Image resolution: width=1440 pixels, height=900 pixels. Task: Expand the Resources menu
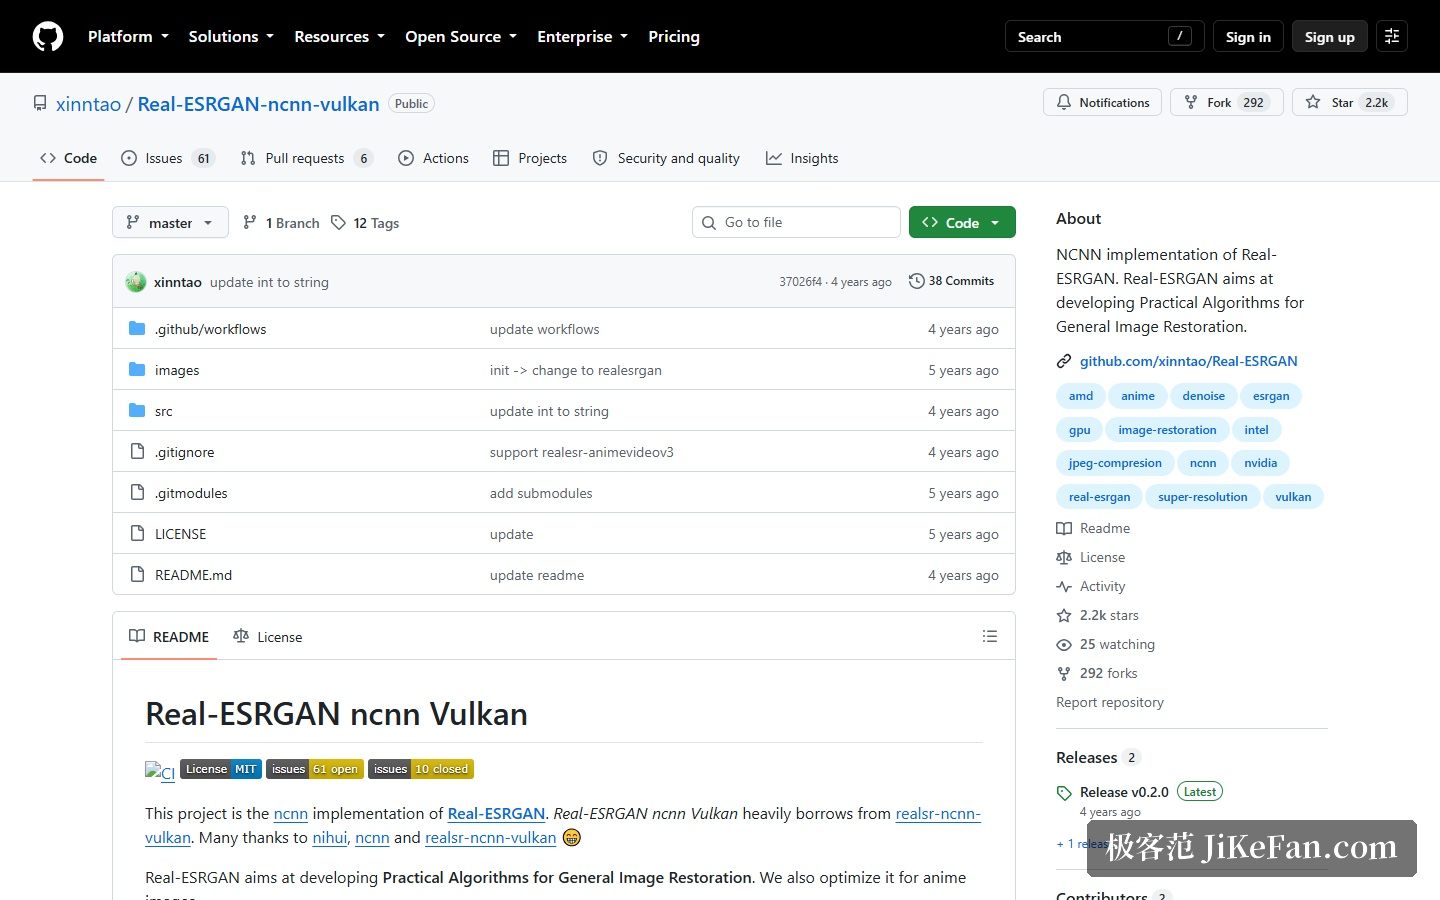[x=339, y=37]
